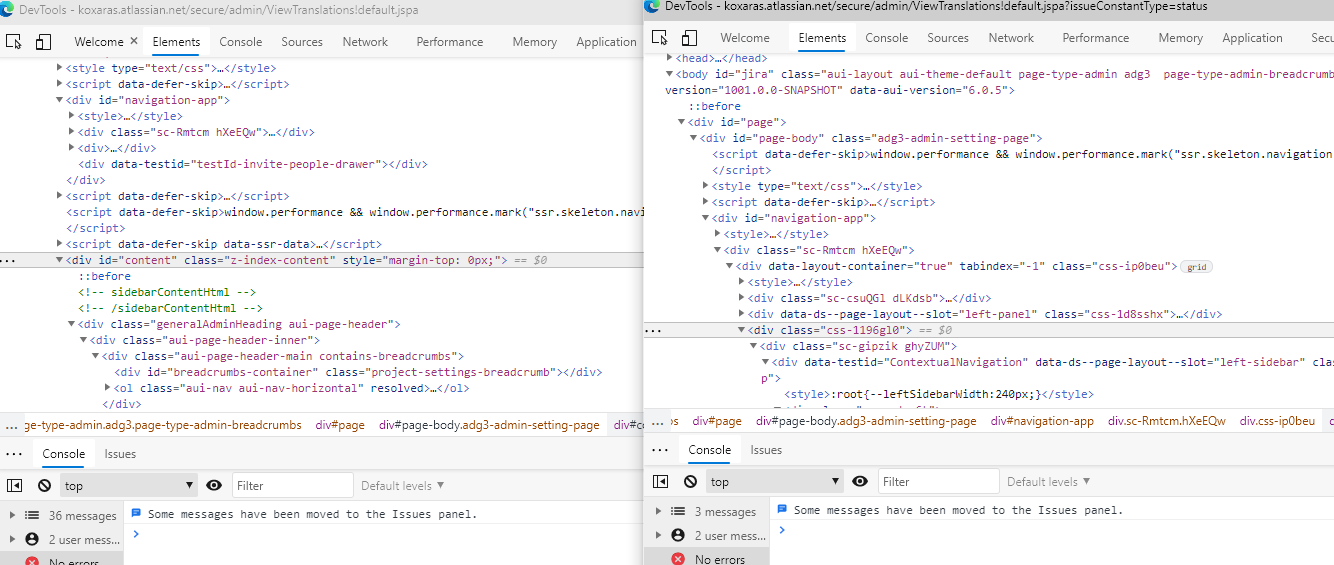1334x565 pixels.
Task: Select div.css-ip0beu breadcrumb in right window
Action: [1277, 421]
